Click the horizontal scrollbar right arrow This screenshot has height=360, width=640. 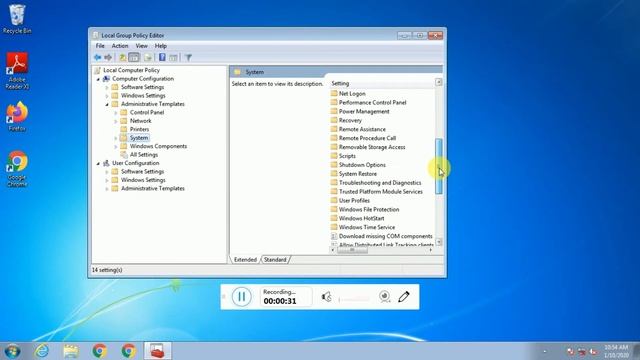click(431, 250)
